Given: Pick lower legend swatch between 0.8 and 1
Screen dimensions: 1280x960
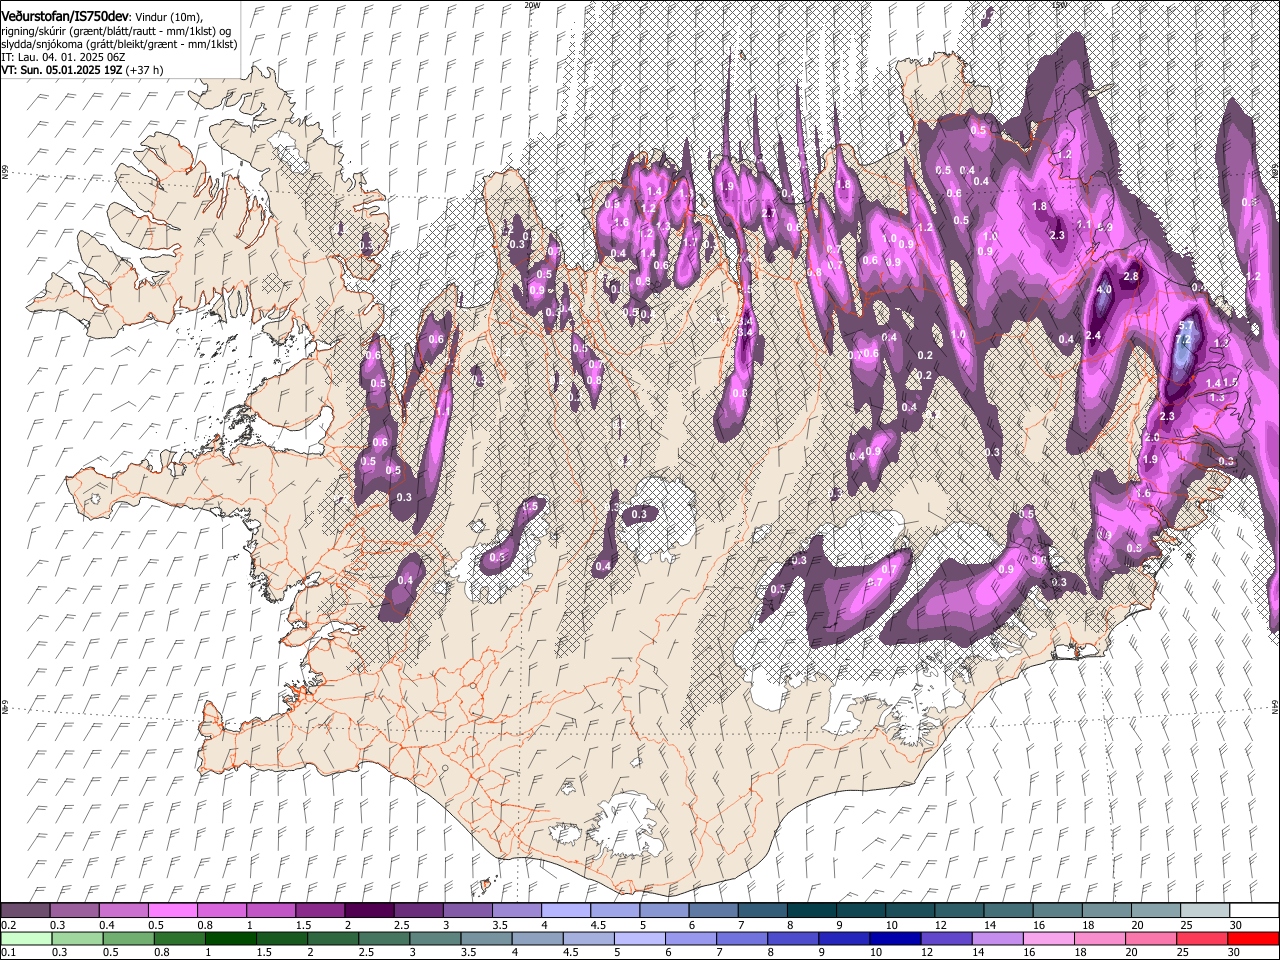Looking at the screenshot, I should pyautogui.click(x=179, y=938).
